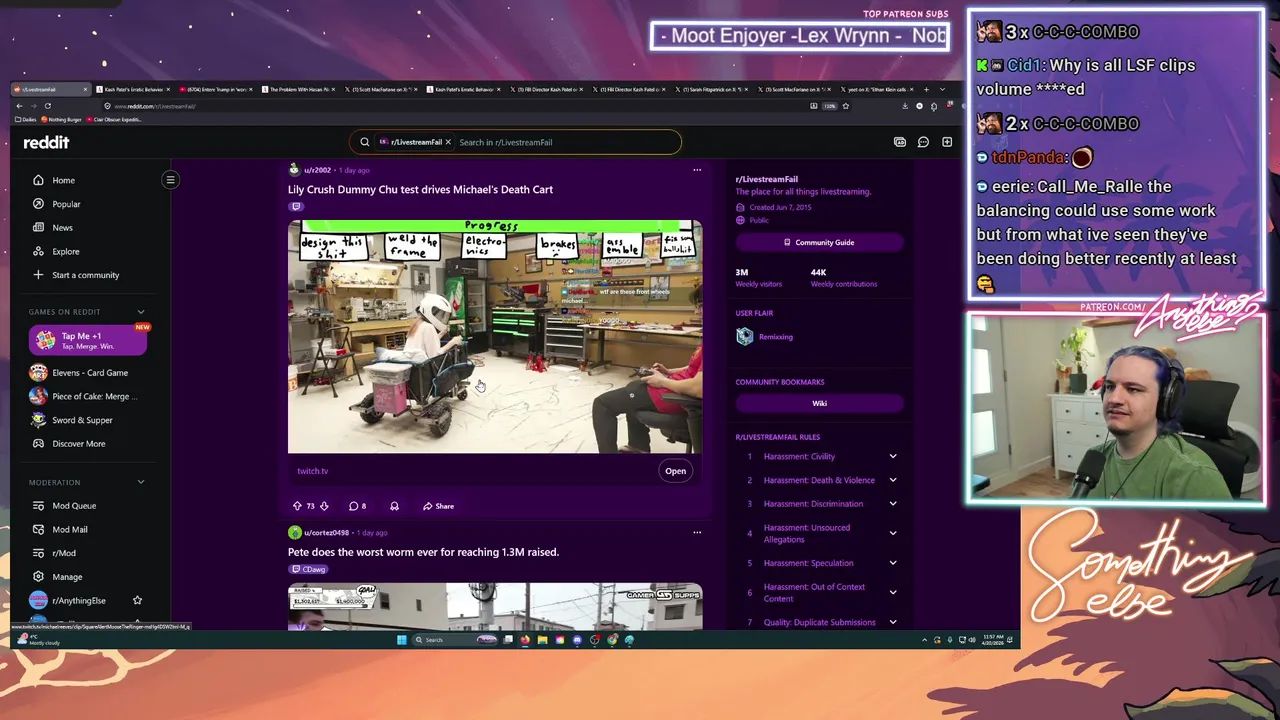Open the CDawg flair tag
This screenshot has height=720, width=1280.
[x=309, y=569]
